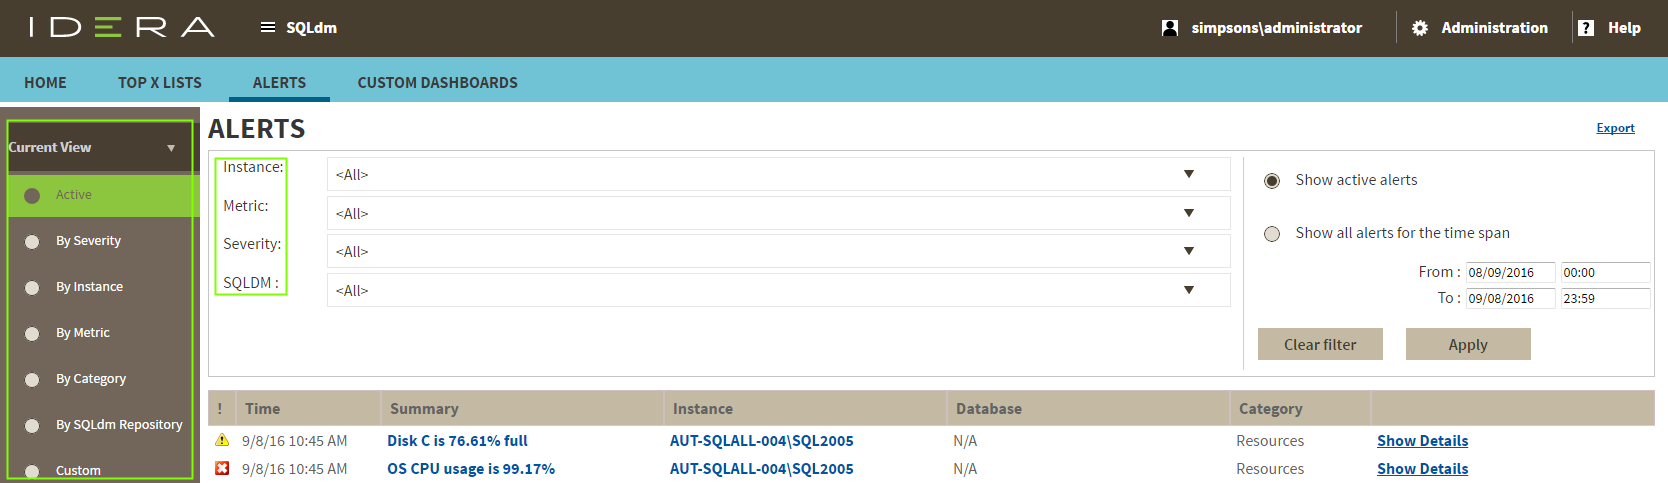
Task: Sort by the Time column header
Action: [x=308, y=408]
